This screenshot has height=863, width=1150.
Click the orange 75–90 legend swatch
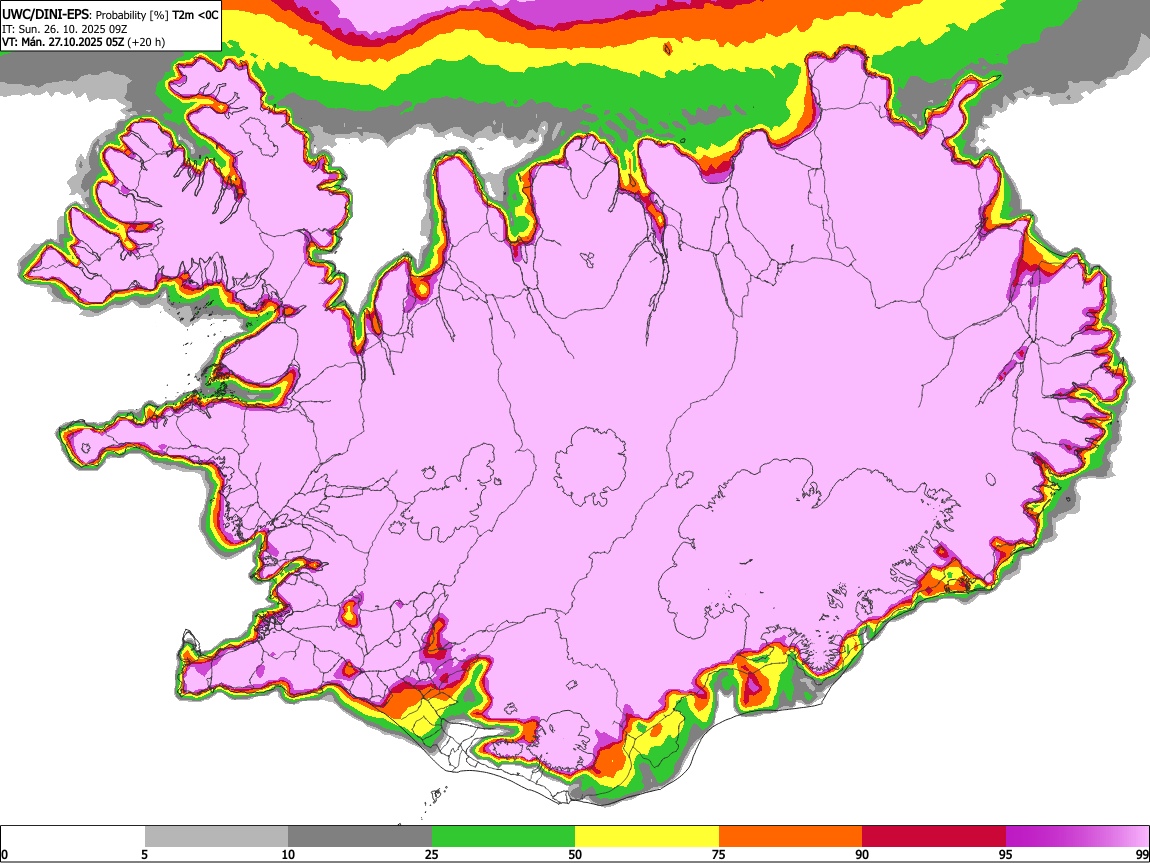(x=791, y=836)
